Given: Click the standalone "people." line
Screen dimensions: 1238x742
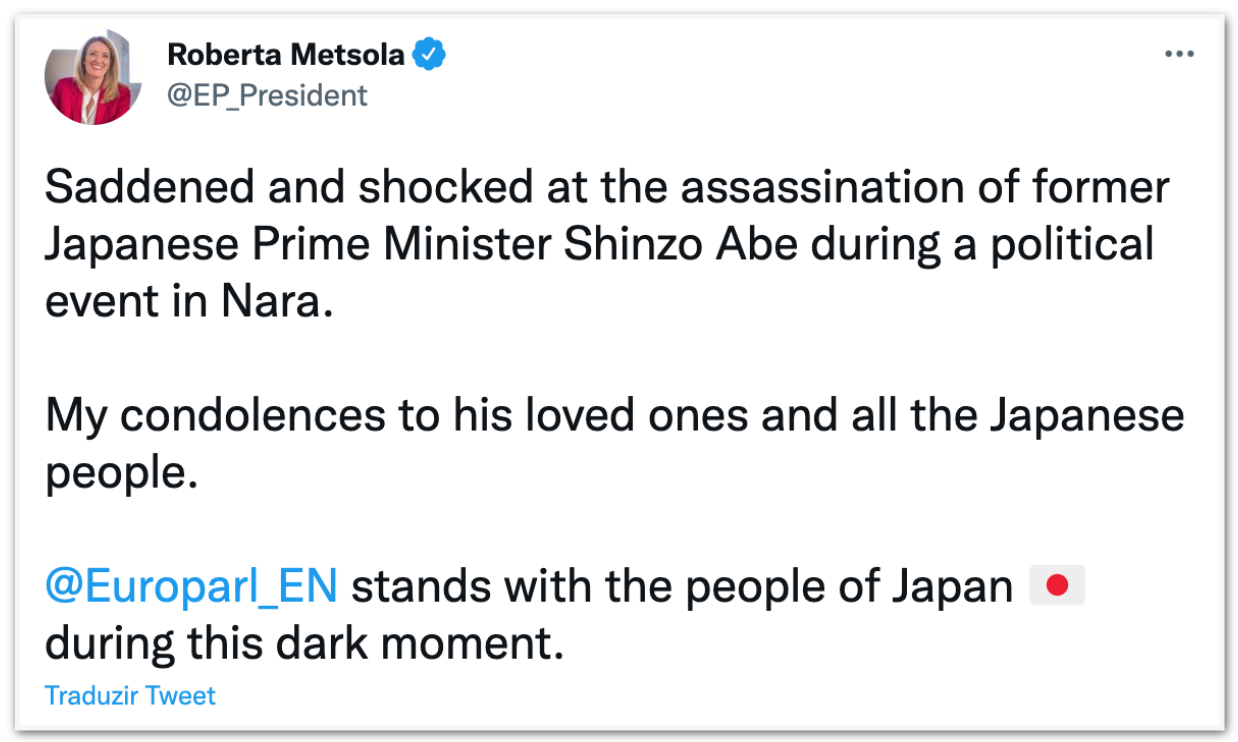Looking at the screenshot, I should 116,473.
